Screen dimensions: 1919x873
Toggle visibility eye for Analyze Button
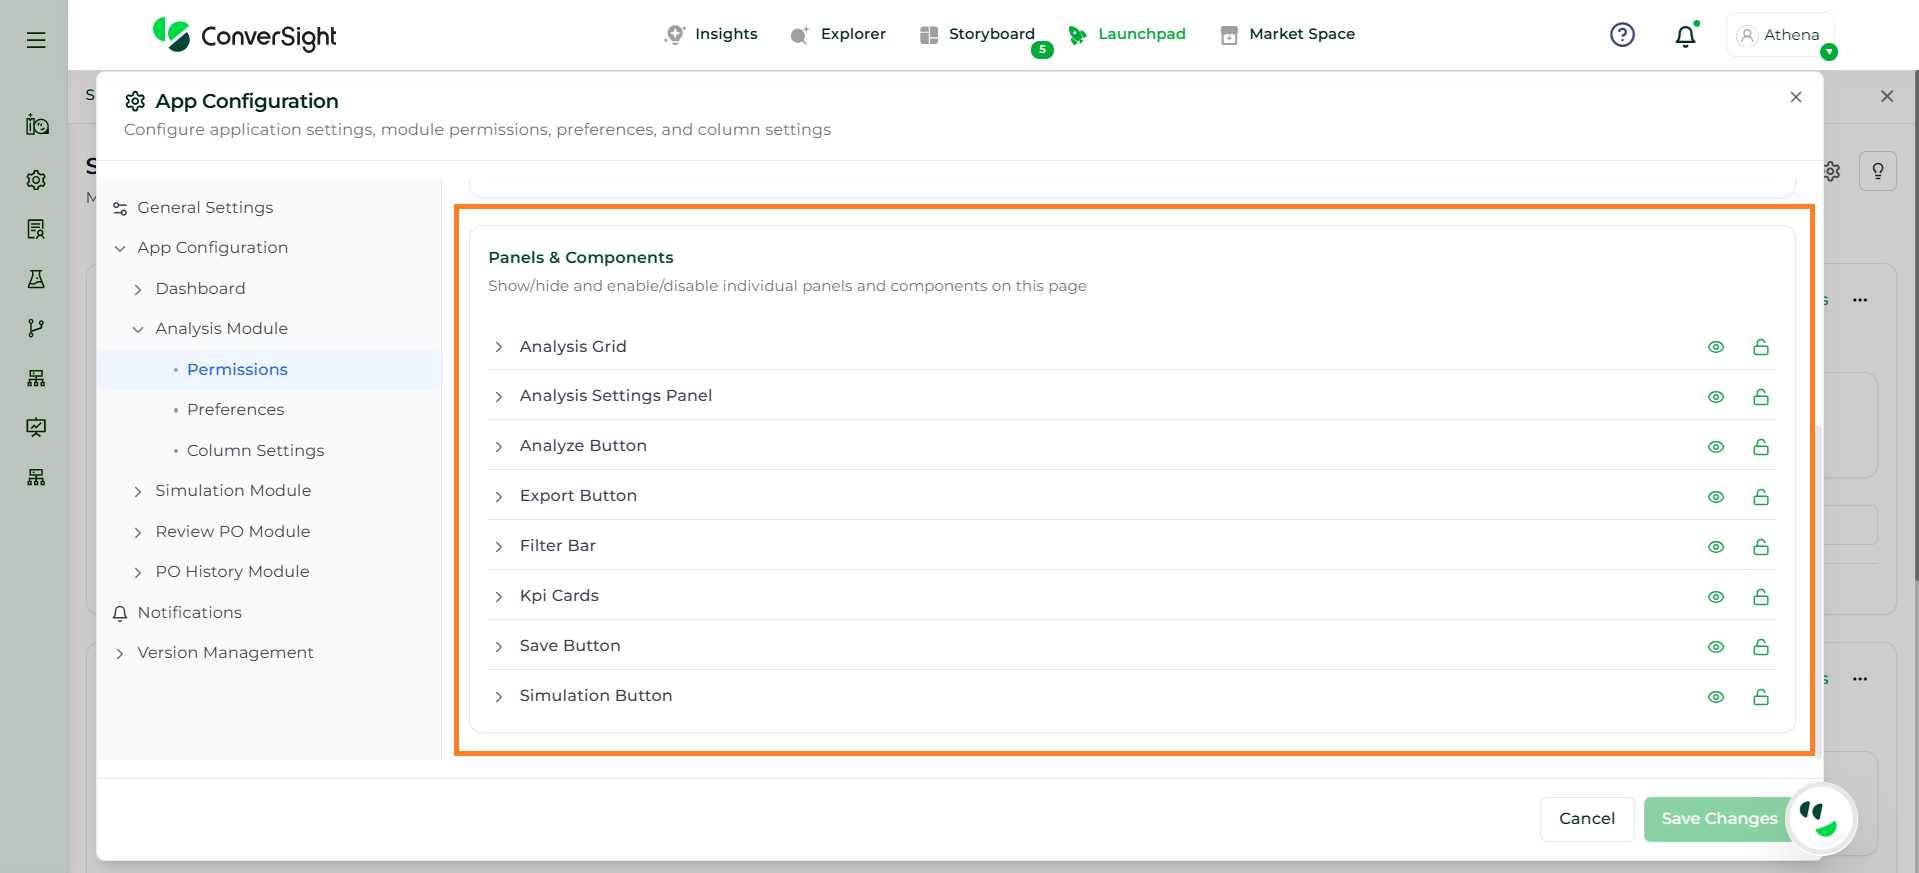[1715, 447]
